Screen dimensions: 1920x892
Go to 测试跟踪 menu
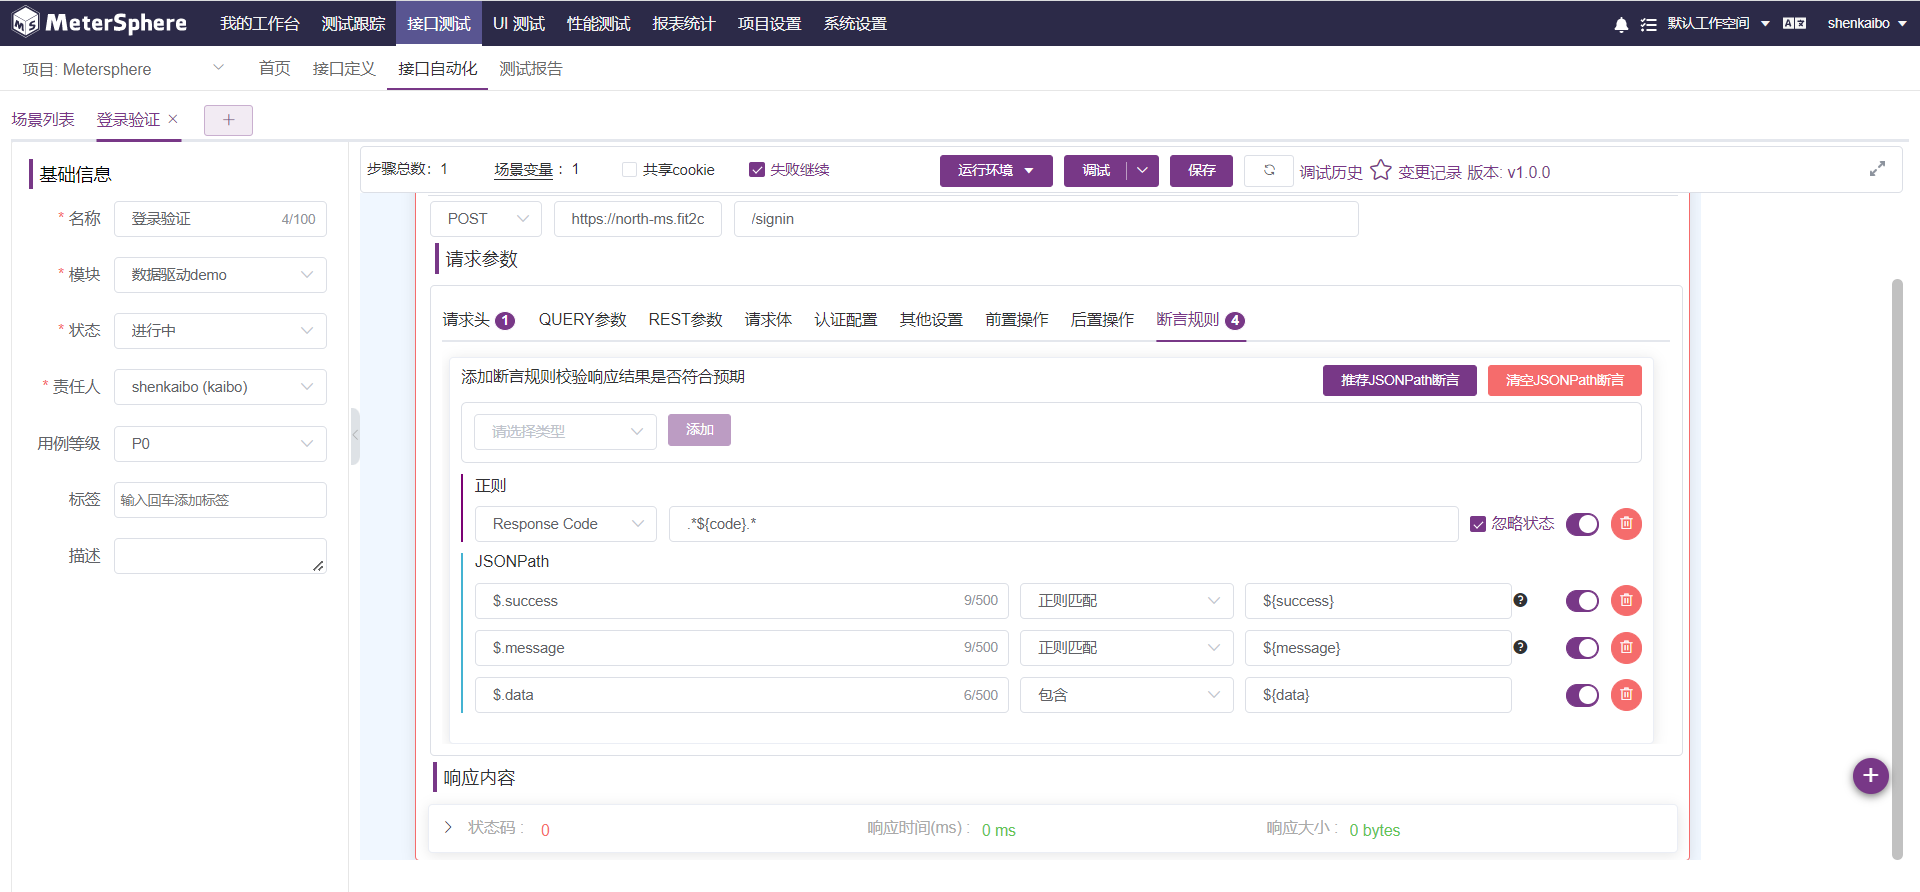[353, 23]
